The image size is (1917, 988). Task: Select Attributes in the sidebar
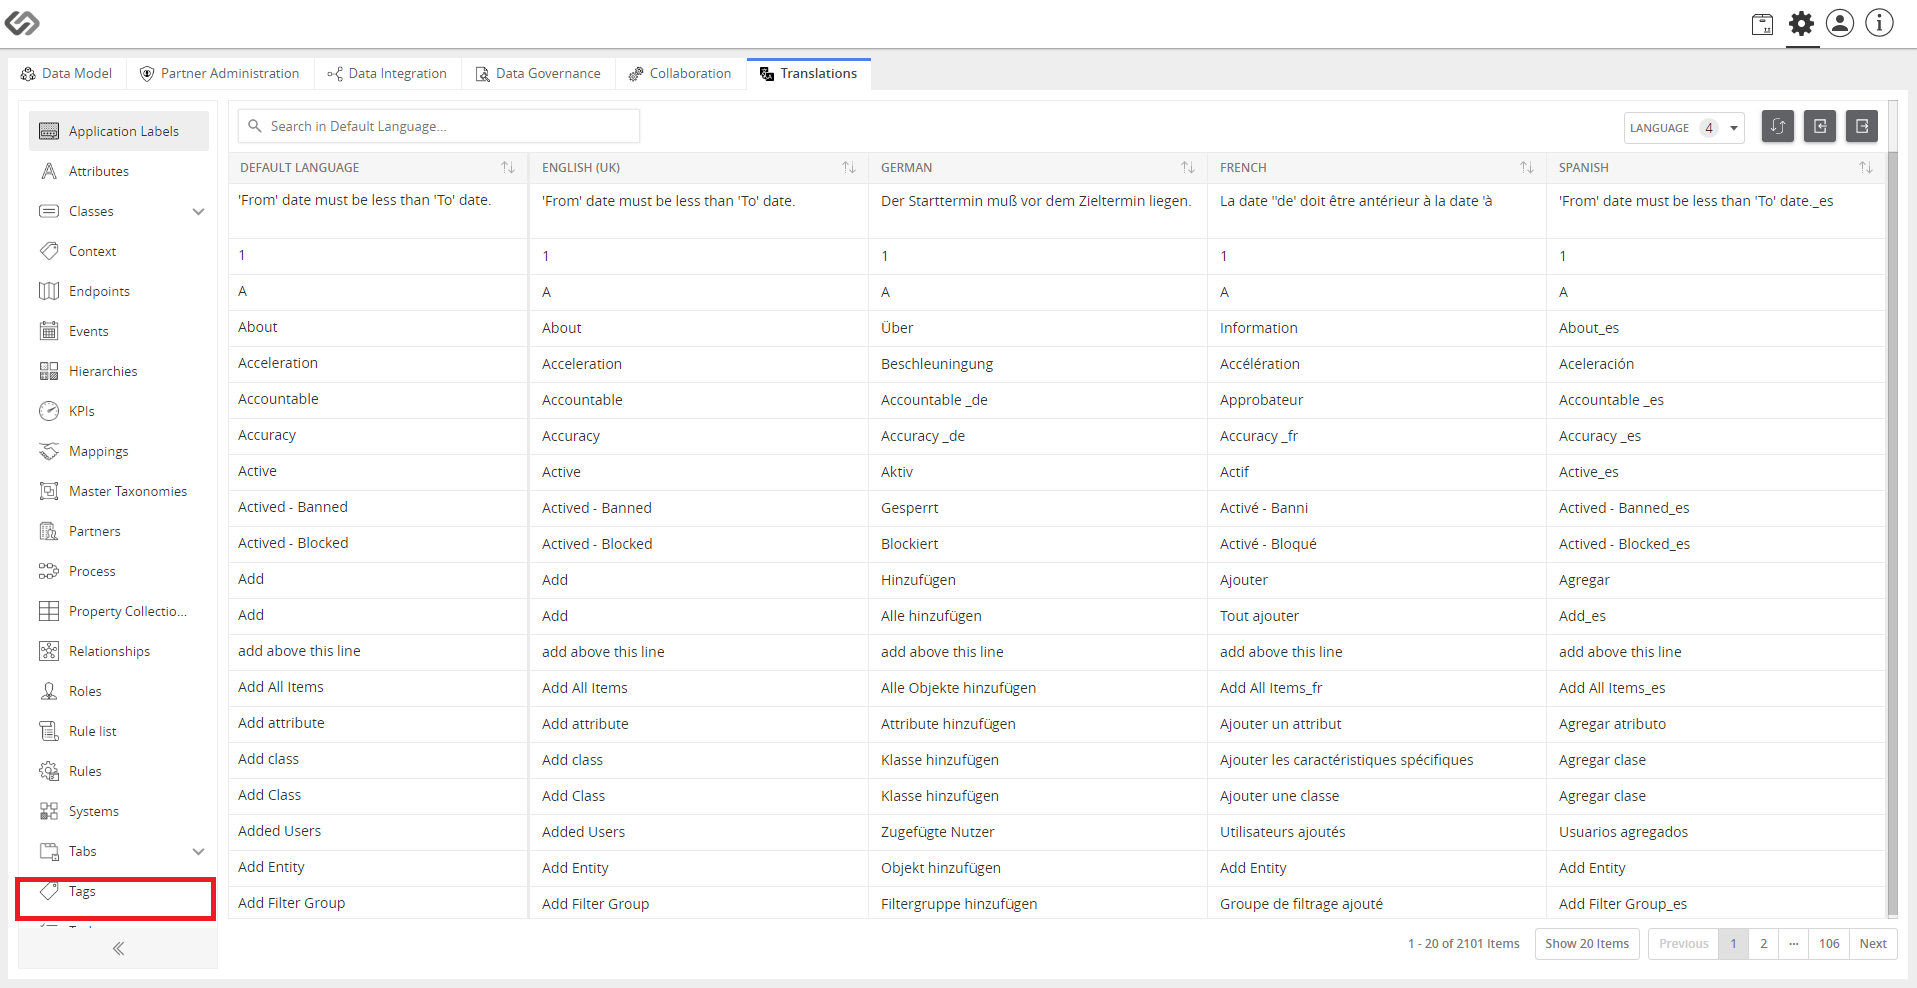119,171
